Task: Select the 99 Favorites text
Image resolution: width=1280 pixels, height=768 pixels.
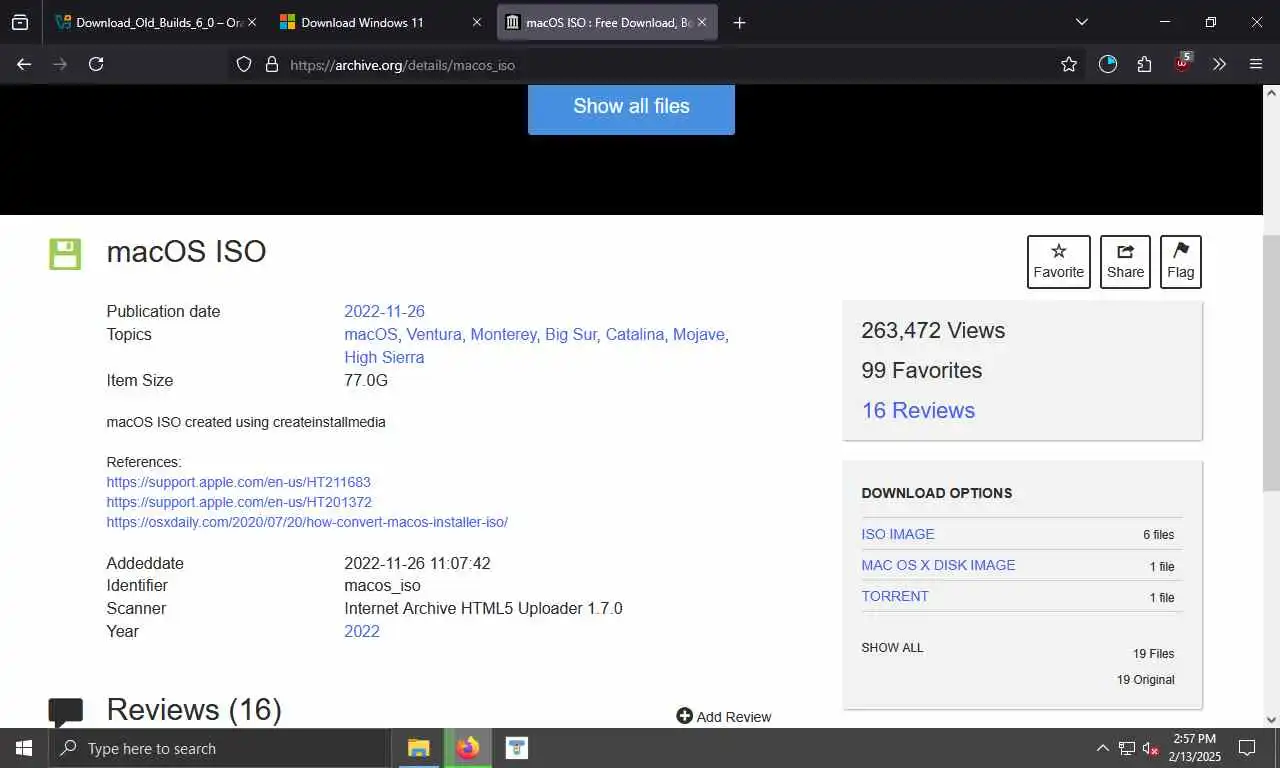Action: coord(921,370)
